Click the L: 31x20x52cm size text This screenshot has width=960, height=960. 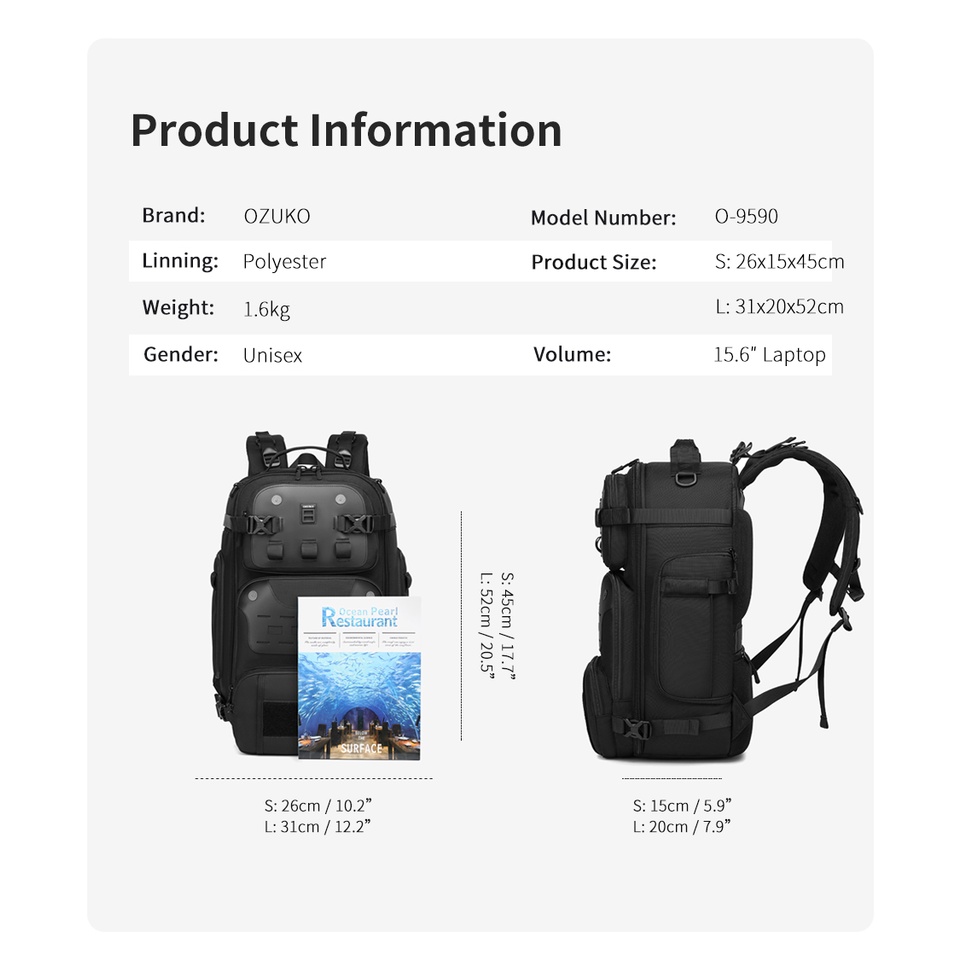(x=779, y=307)
